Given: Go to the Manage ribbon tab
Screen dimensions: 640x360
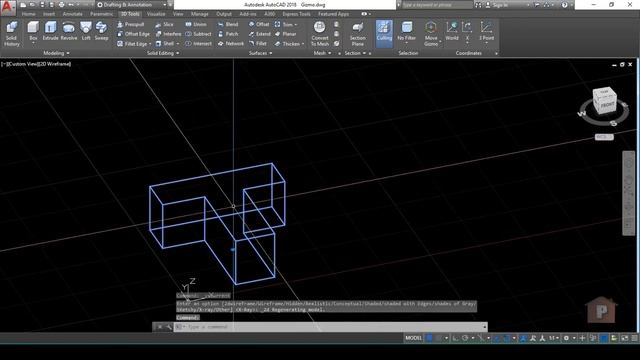Looking at the screenshot, I should click(x=200, y=14).
